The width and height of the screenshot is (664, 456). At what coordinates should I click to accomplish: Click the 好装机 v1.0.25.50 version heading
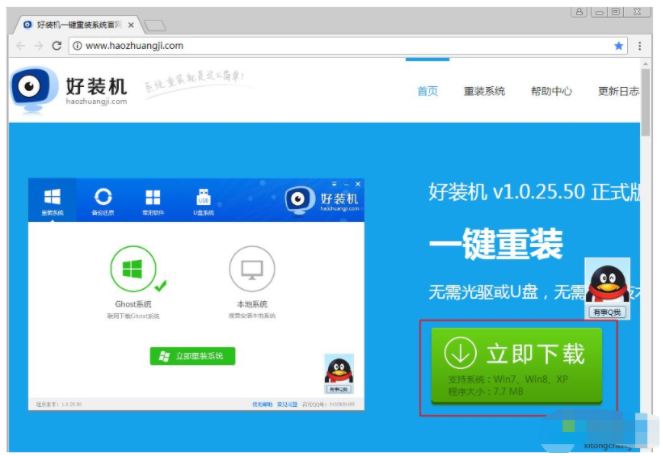[534, 192]
